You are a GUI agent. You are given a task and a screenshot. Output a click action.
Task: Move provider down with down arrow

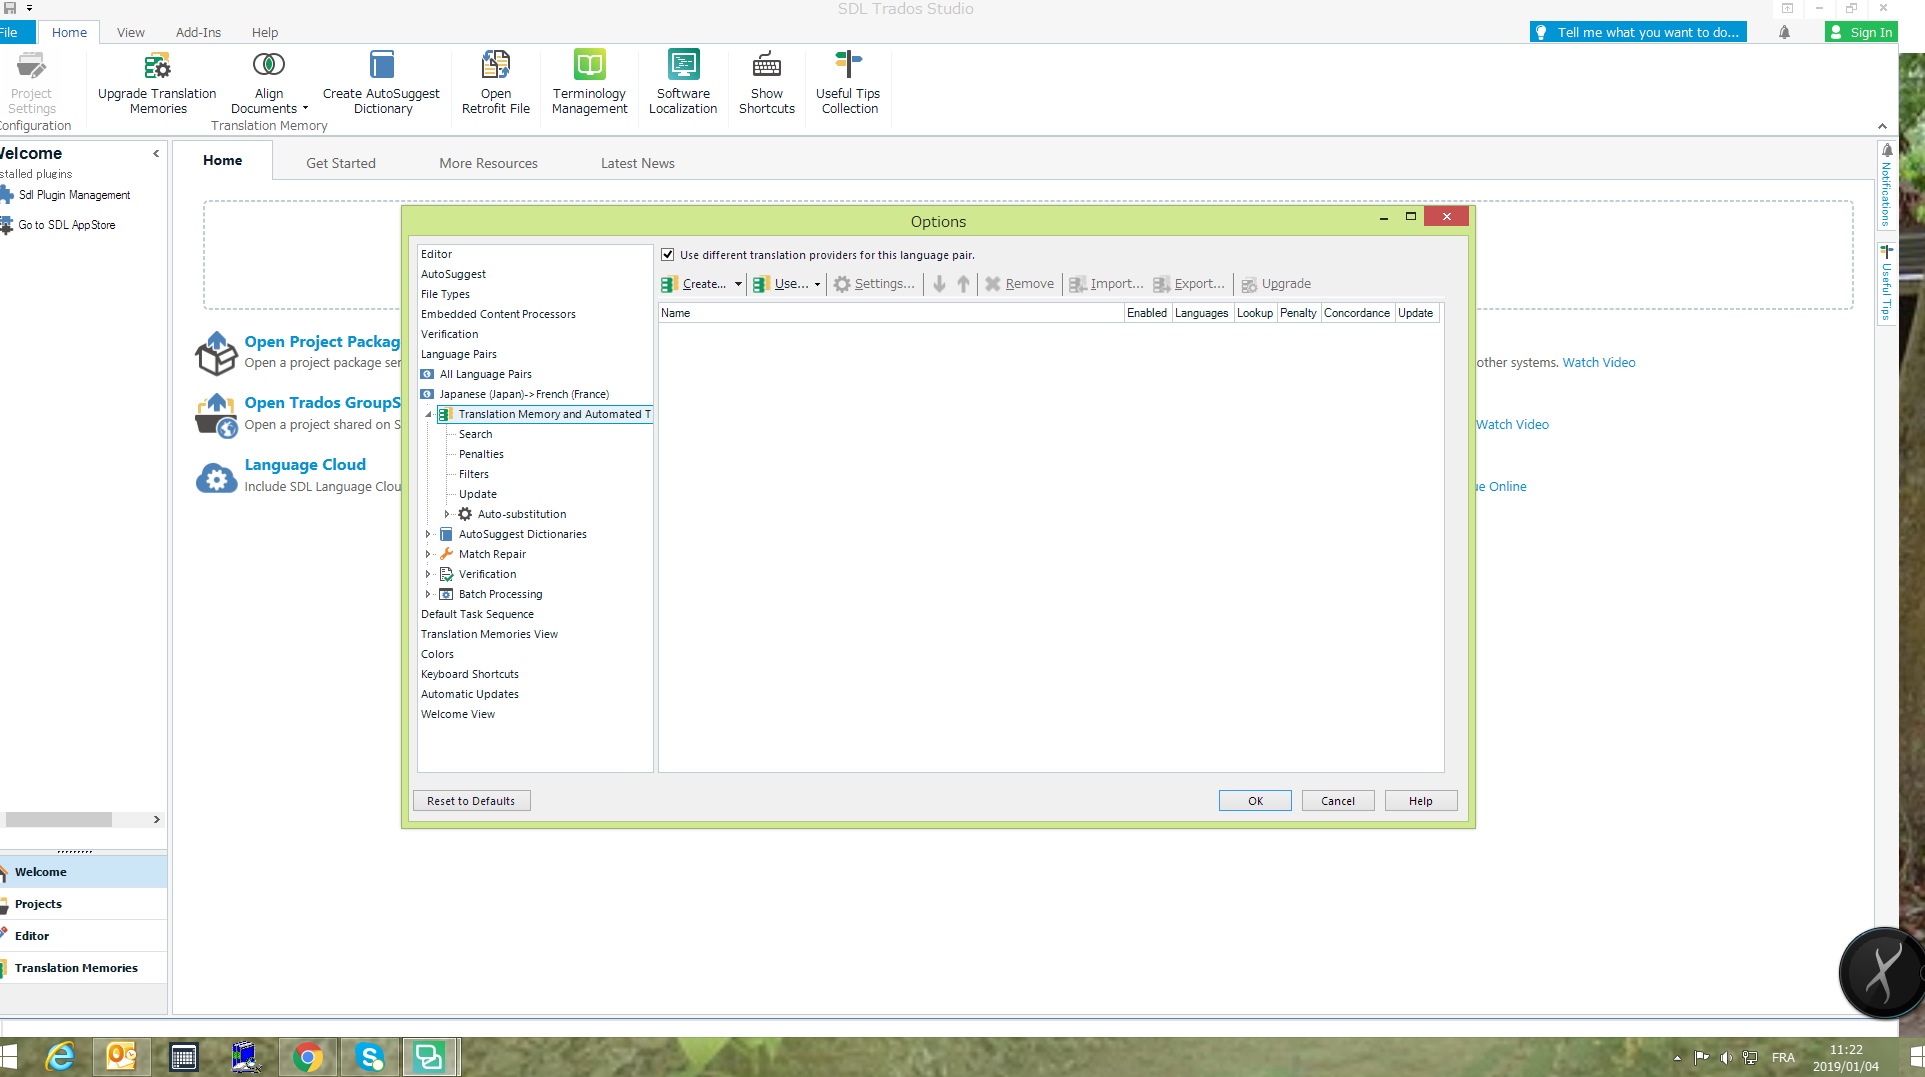pyautogui.click(x=939, y=284)
